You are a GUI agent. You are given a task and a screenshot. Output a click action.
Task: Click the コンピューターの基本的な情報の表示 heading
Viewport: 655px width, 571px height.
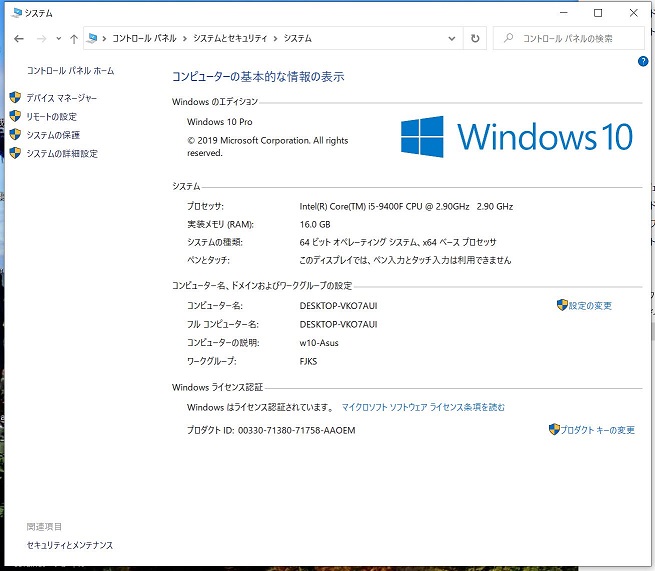click(258, 77)
